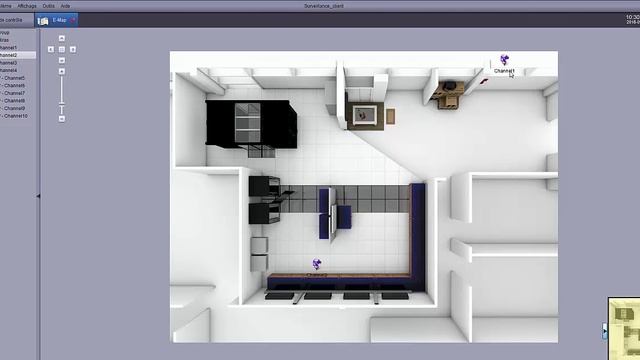Screen dimensions: 640x360
Task: Open the leftmost menu in the menu bar
Action: coord(6,6)
